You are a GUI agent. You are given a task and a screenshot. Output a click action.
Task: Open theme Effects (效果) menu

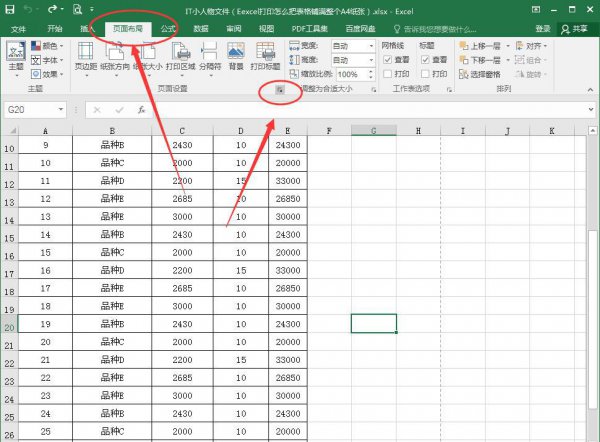47,74
